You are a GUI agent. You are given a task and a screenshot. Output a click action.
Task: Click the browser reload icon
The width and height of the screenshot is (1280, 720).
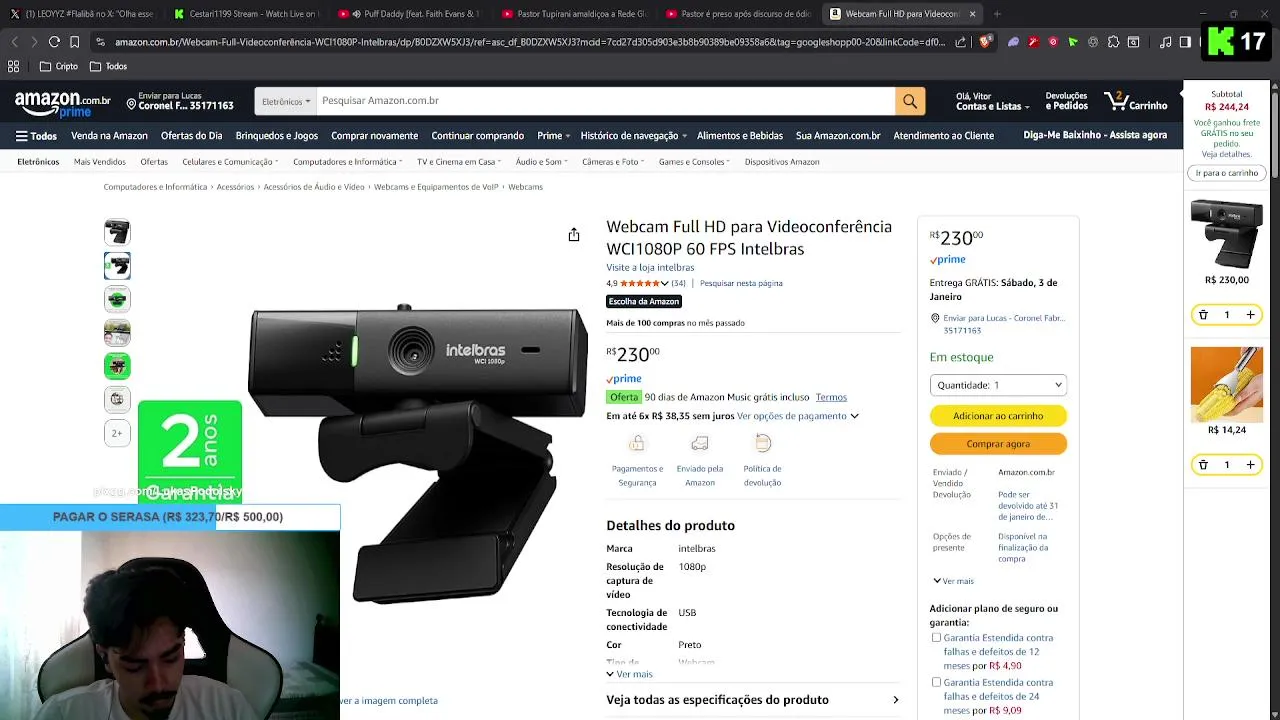pyautogui.click(x=54, y=42)
